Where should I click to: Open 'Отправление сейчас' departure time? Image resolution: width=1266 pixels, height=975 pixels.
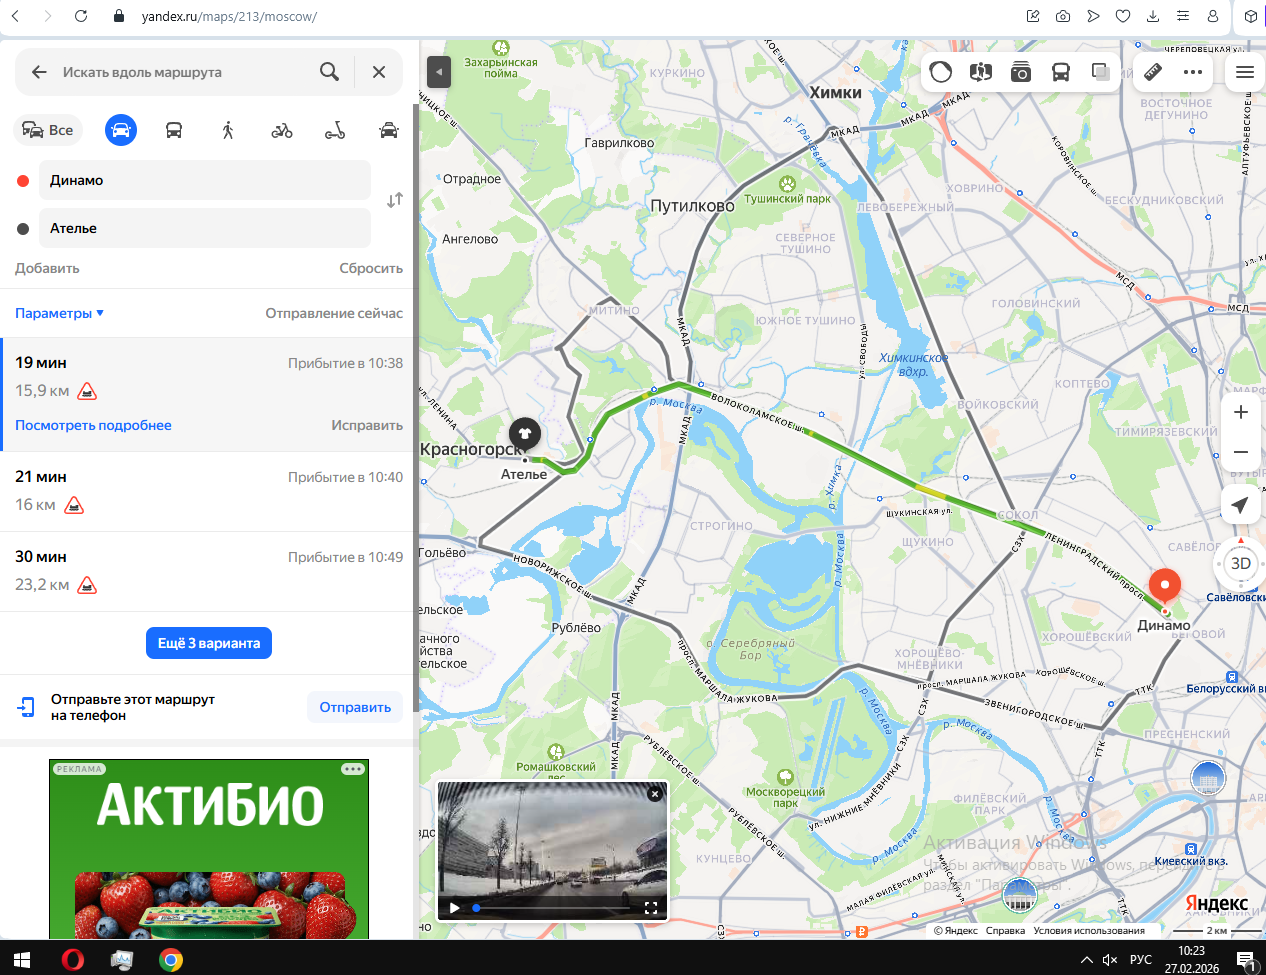pyautogui.click(x=334, y=313)
